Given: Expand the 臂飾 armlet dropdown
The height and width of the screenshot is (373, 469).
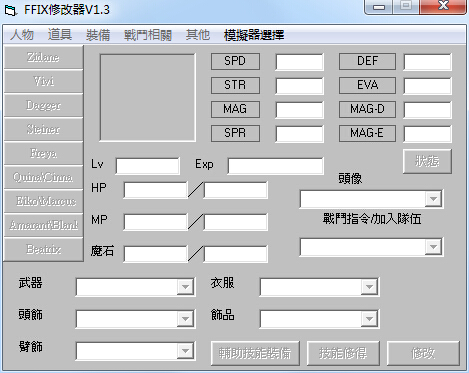Looking at the screenshot, I should 185,351.
